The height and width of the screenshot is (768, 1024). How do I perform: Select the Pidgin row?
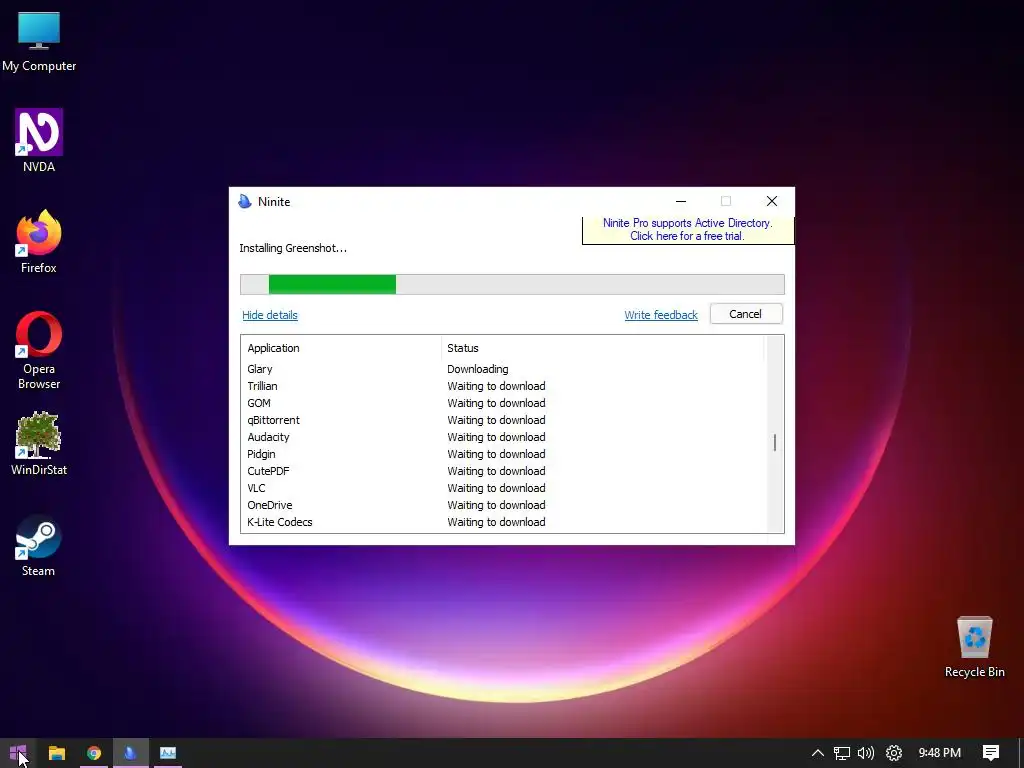tap(503, 454)
